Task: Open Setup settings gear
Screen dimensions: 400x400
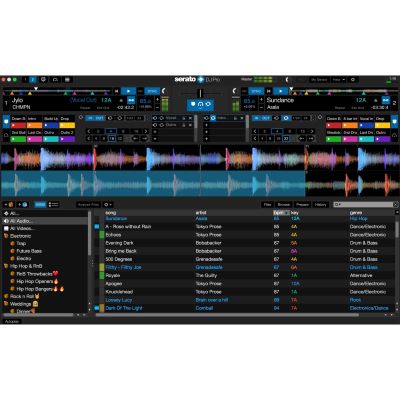Action: point(353,80)
